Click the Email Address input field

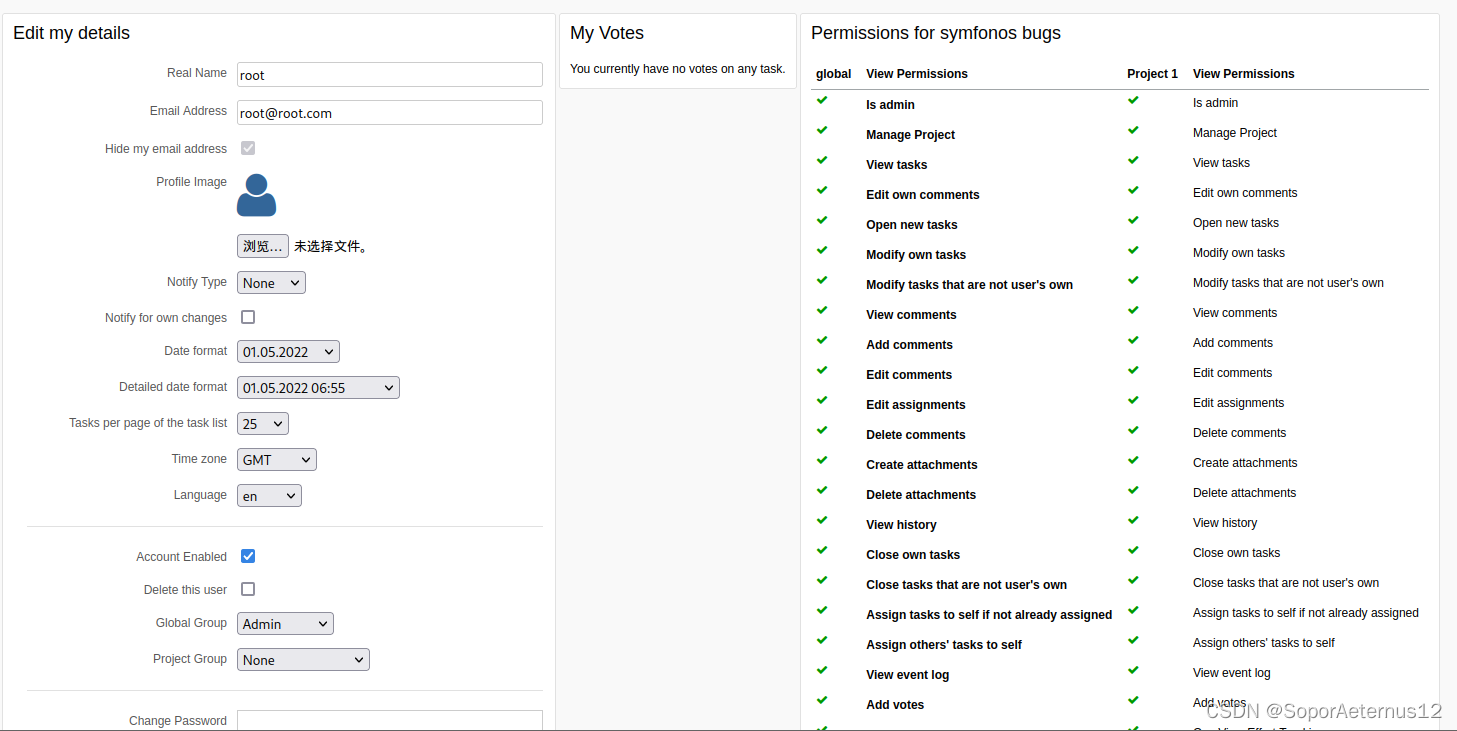tap(389, 113)
